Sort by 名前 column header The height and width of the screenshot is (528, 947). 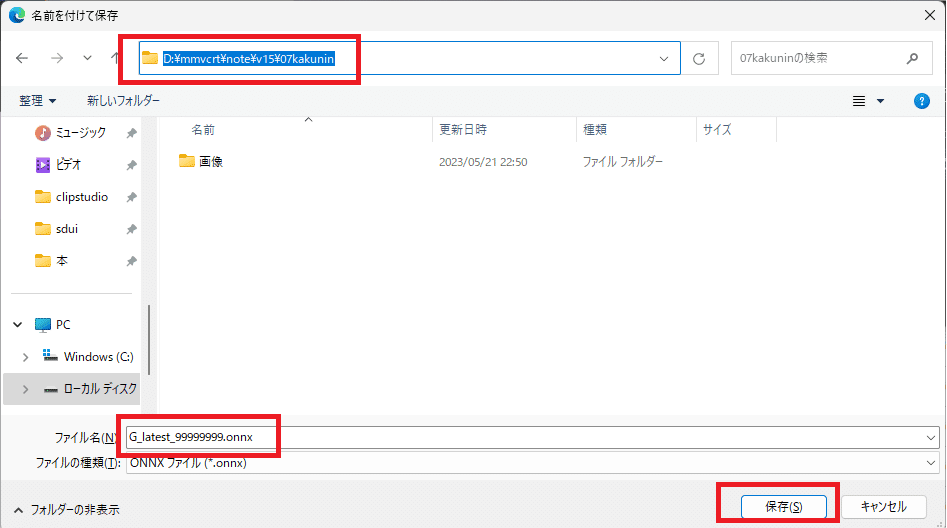point(203,130)
